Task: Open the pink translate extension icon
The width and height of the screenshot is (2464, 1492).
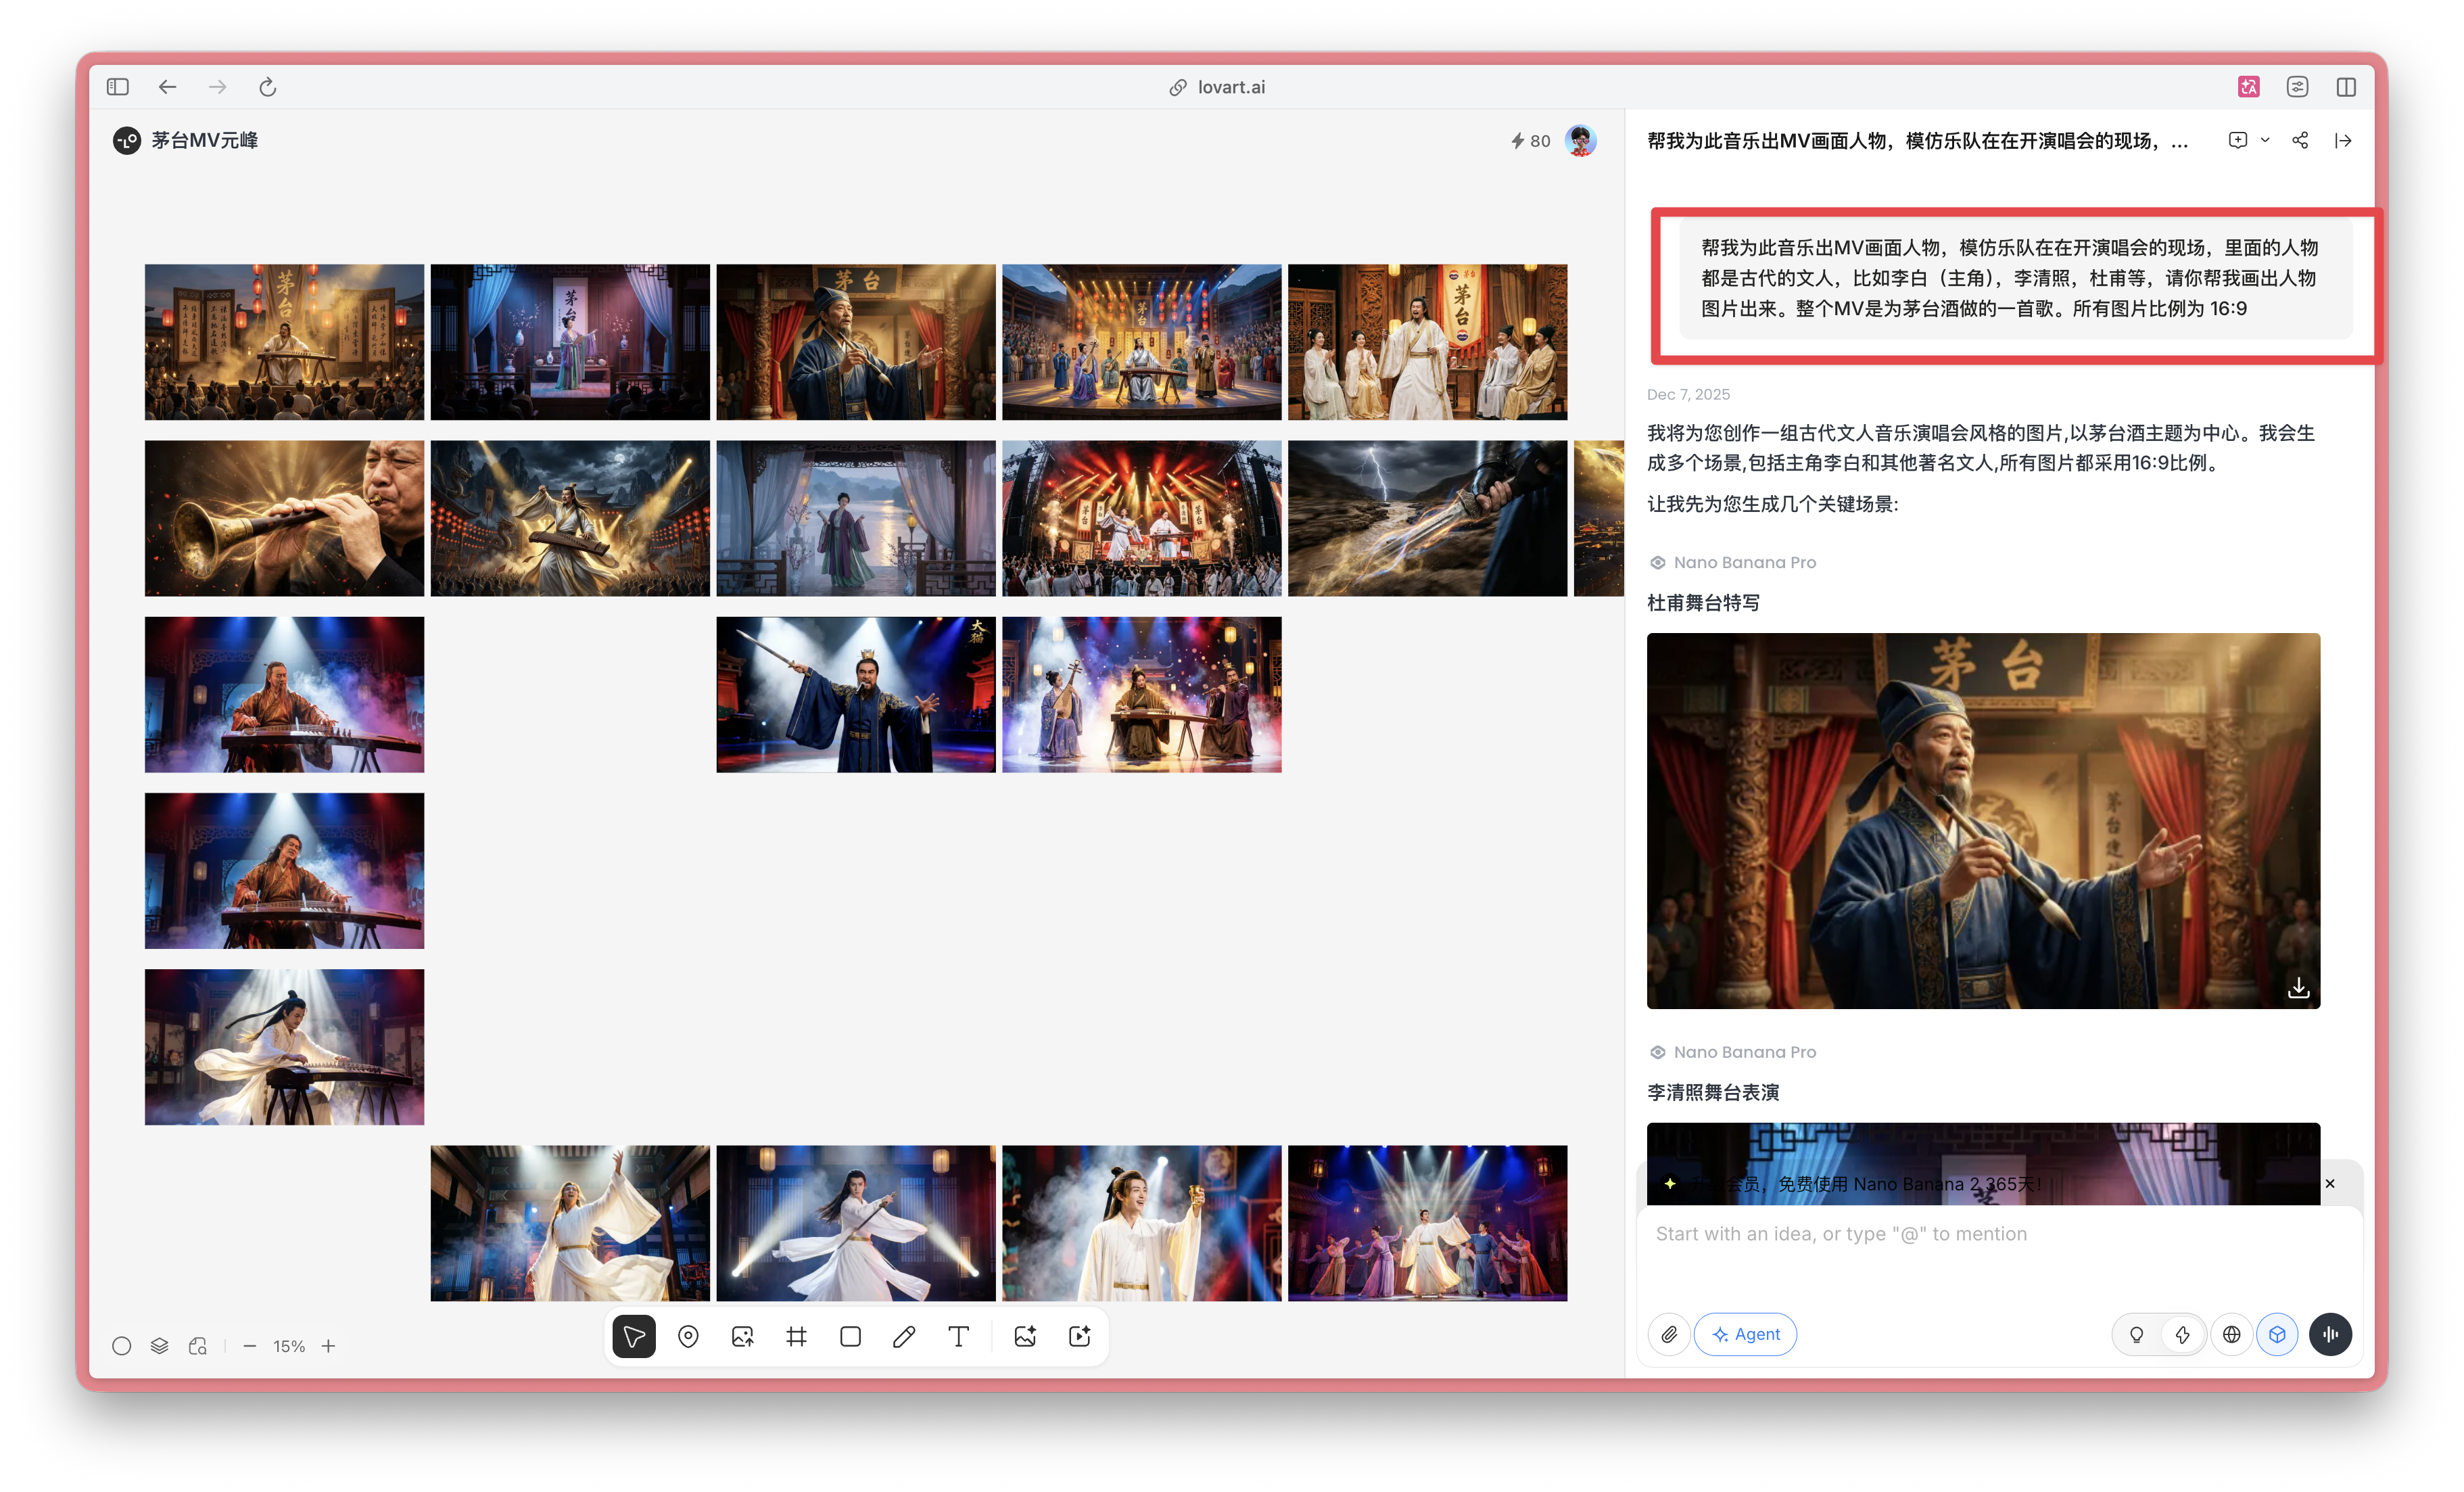Action: [x=2248, y=87]
